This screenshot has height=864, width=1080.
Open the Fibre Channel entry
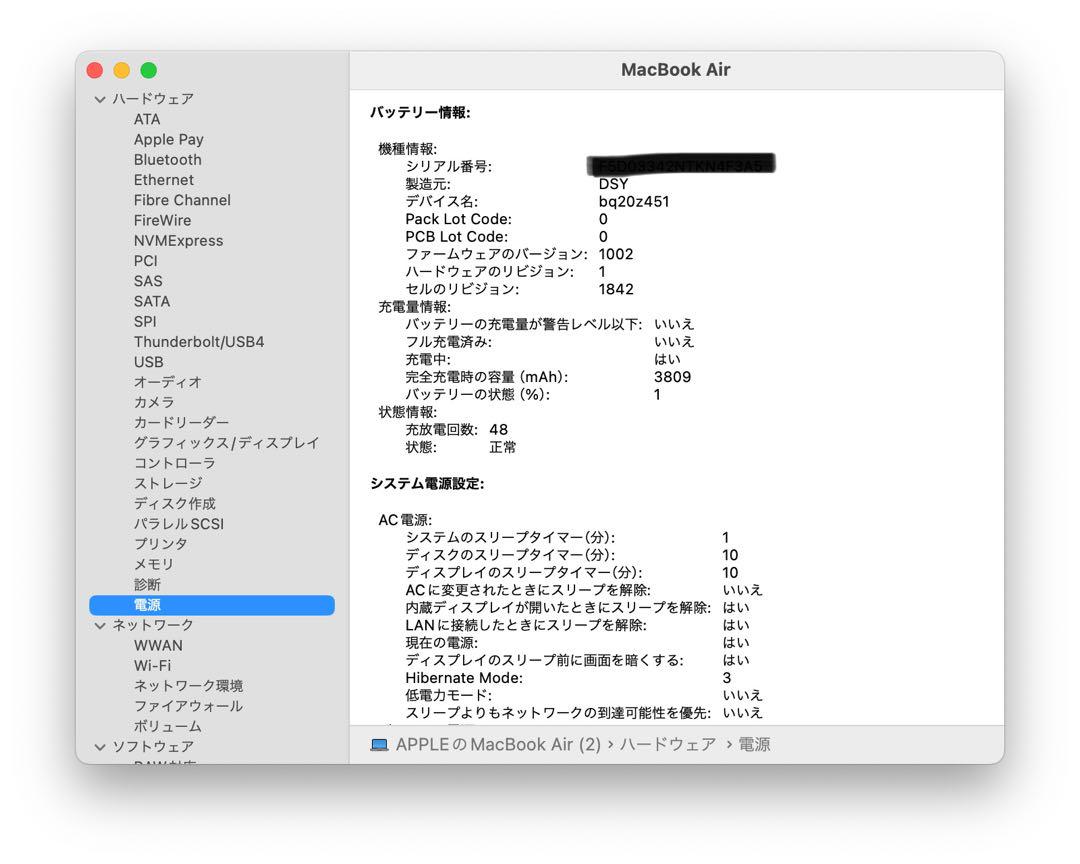[x=183, y=200]
